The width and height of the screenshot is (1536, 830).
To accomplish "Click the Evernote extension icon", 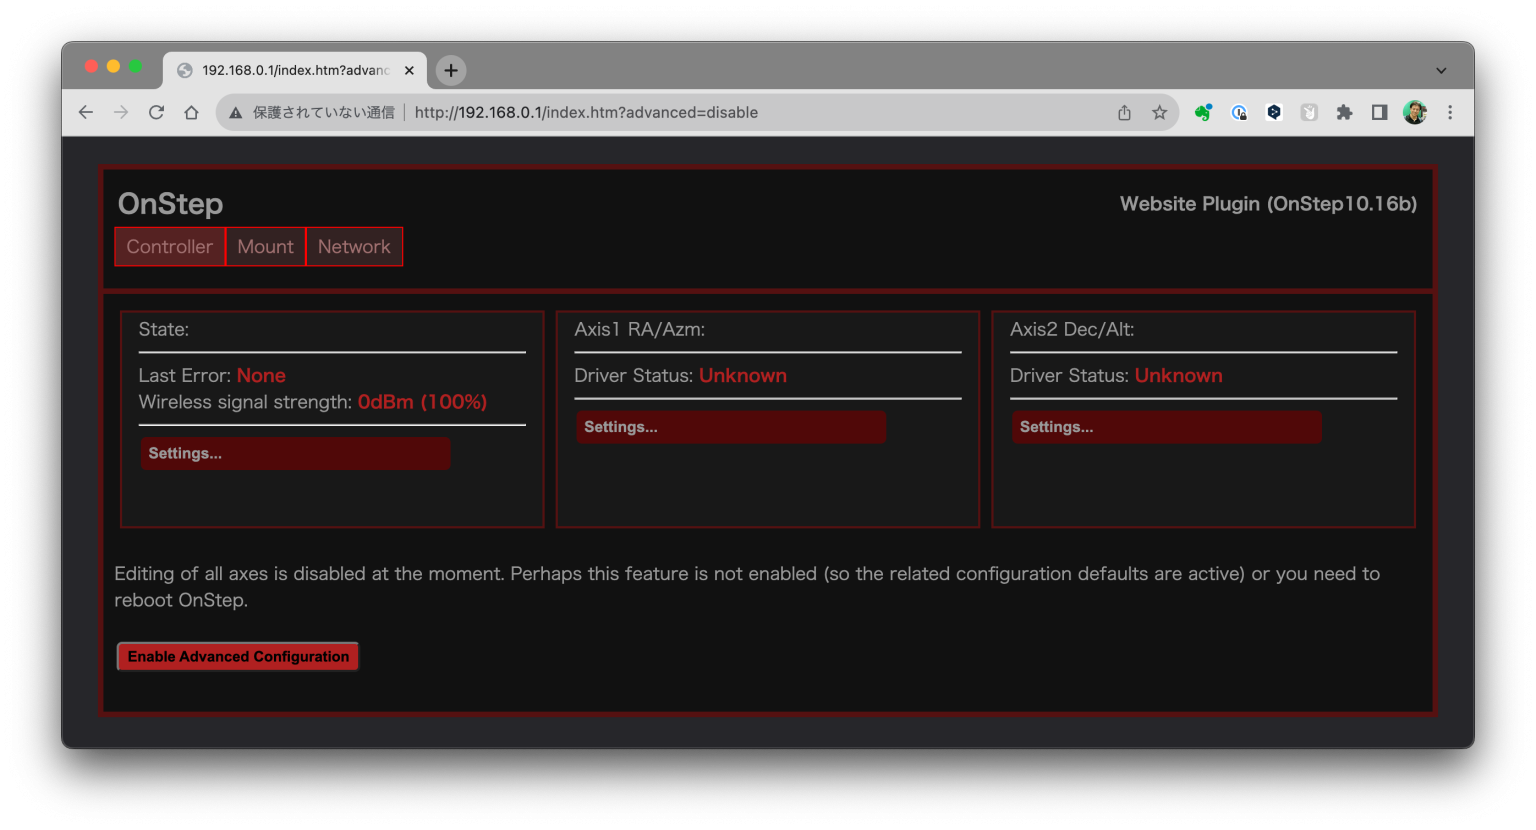I will 1203,113.
